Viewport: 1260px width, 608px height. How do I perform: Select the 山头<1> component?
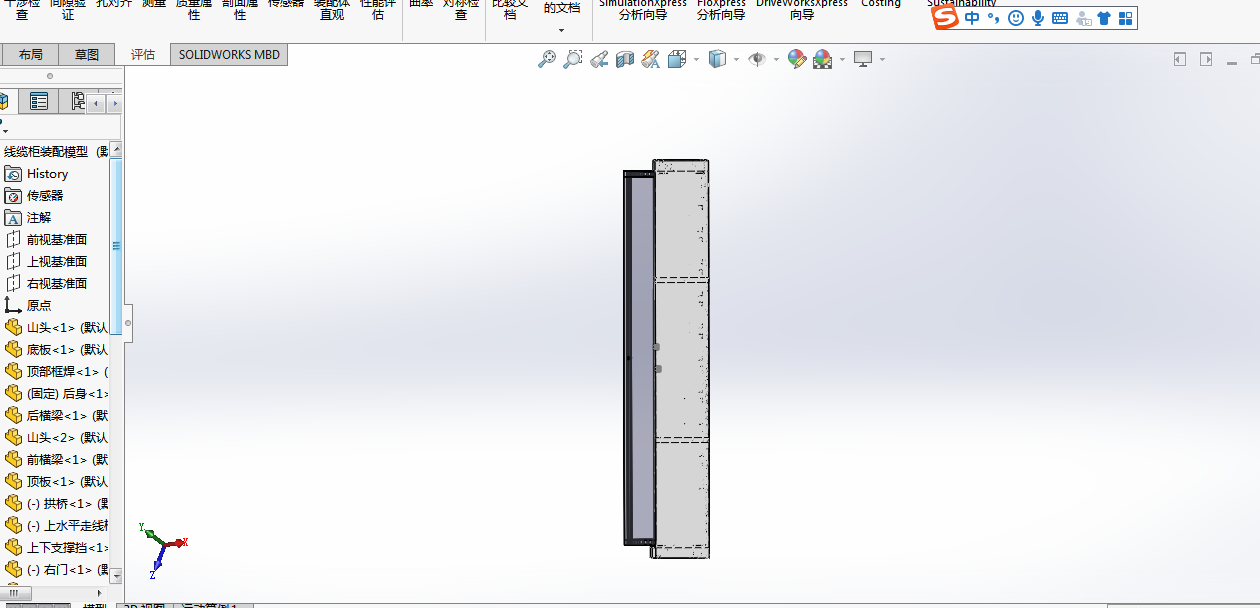tap(57, 327)
